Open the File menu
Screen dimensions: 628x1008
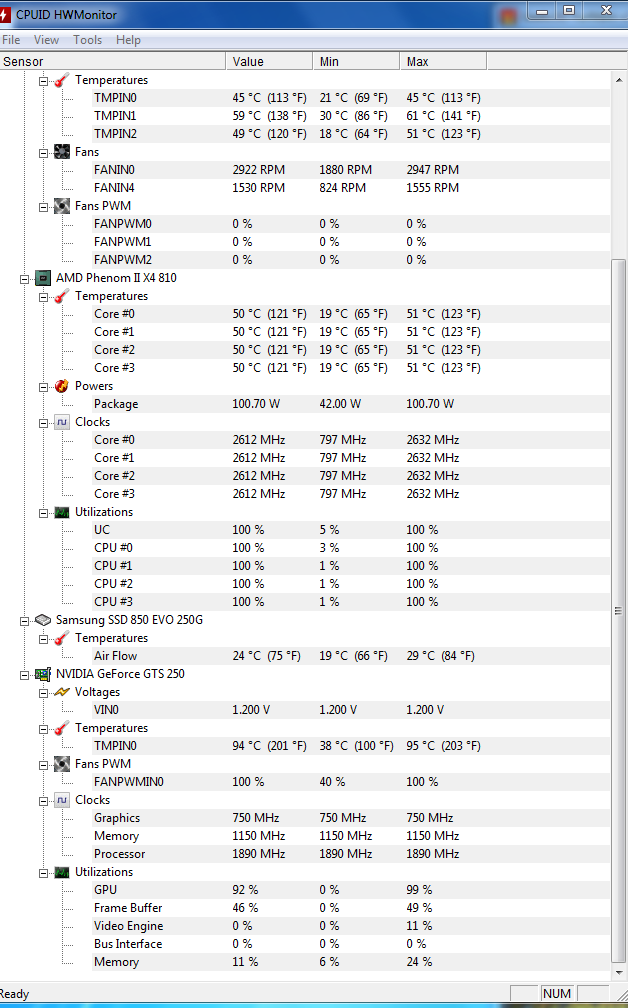(x=11, y=40)
